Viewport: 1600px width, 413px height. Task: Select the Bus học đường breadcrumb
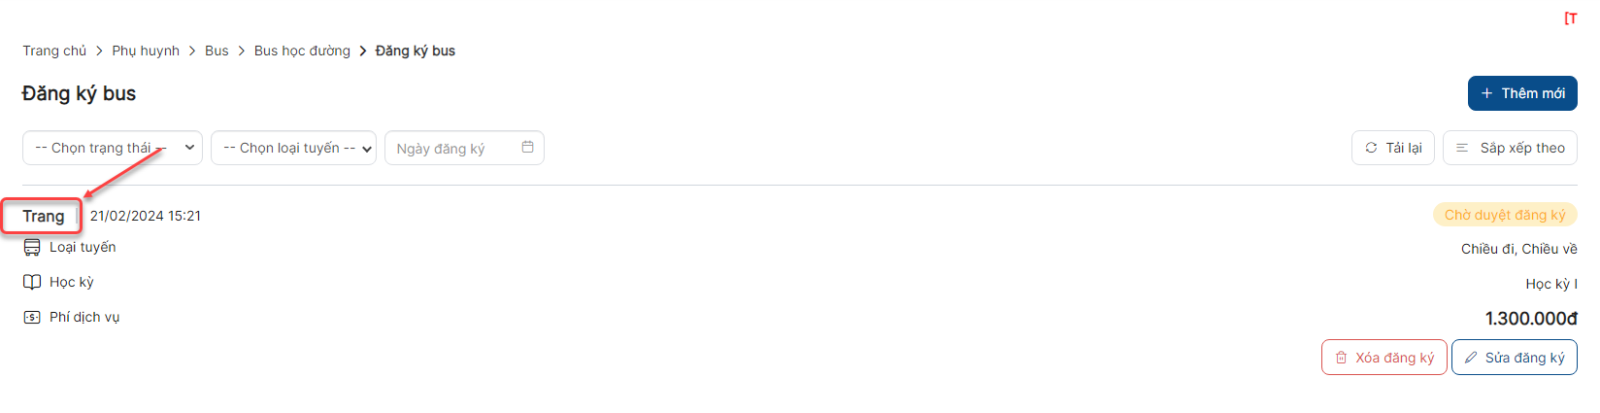[x=302, y=51]
